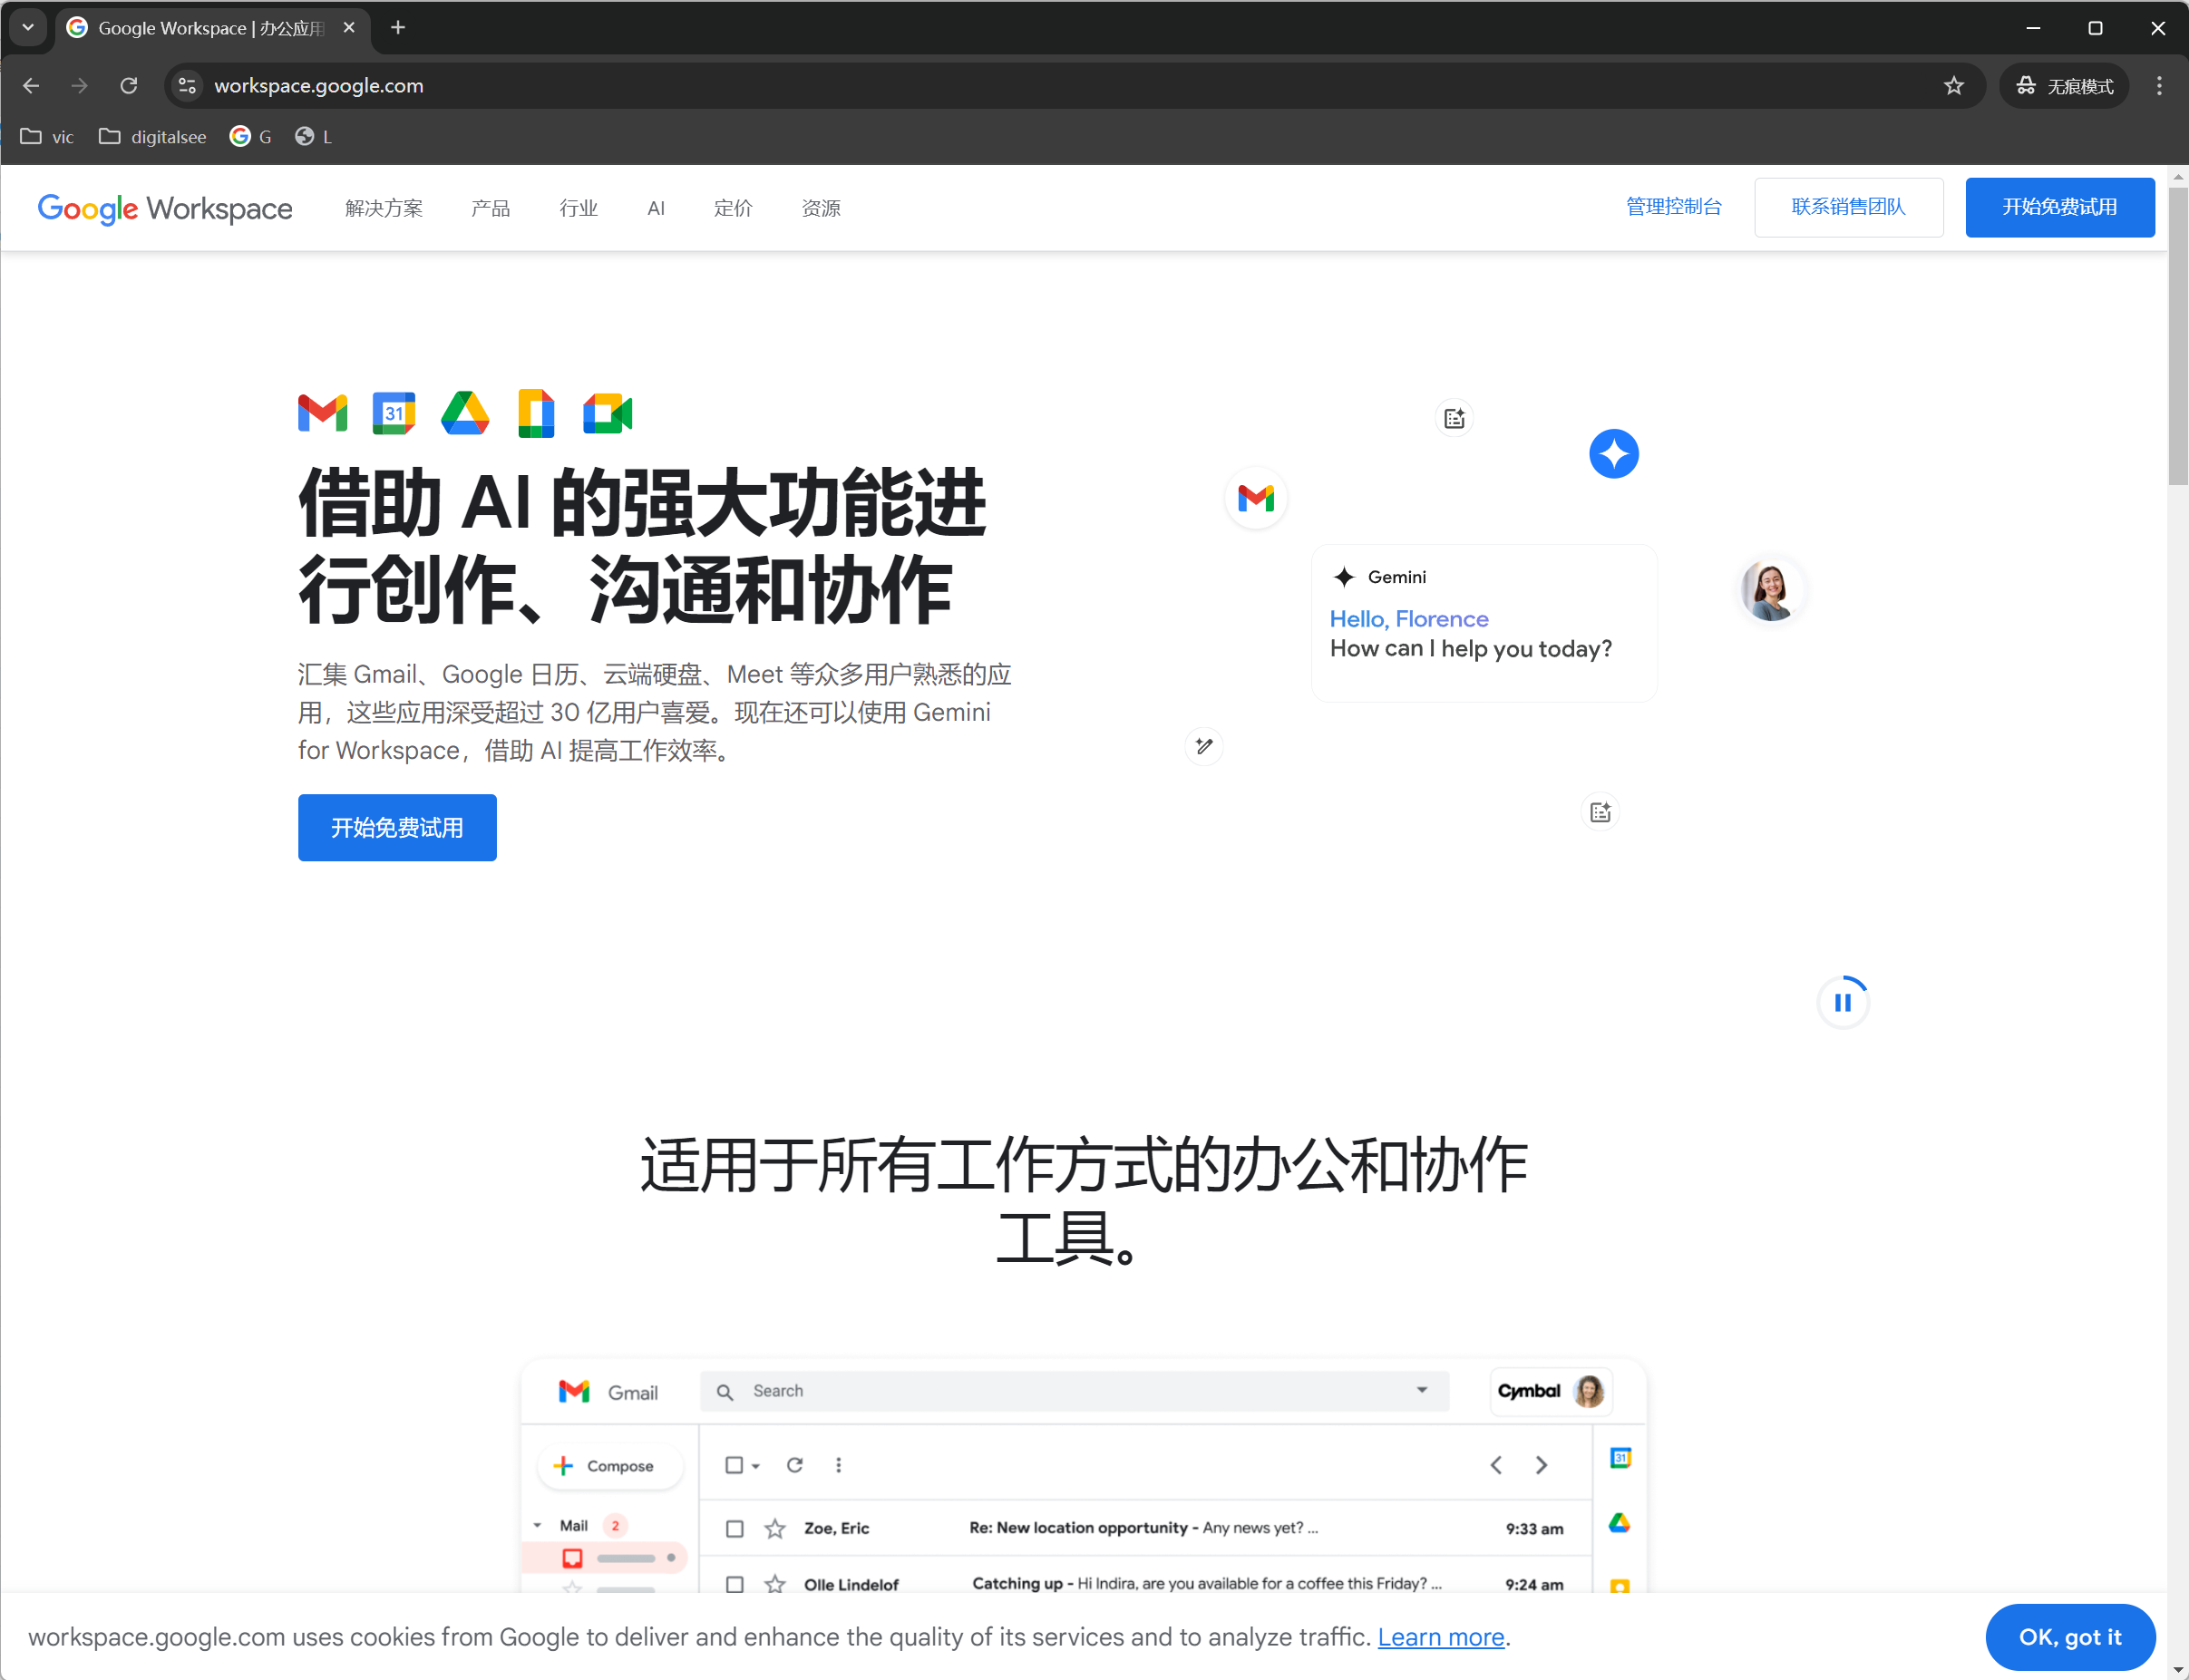The width and height of the screenshot is (2189, 1680).
Task: Go to newer emails with left chevron
Action: [1495, 1465]
